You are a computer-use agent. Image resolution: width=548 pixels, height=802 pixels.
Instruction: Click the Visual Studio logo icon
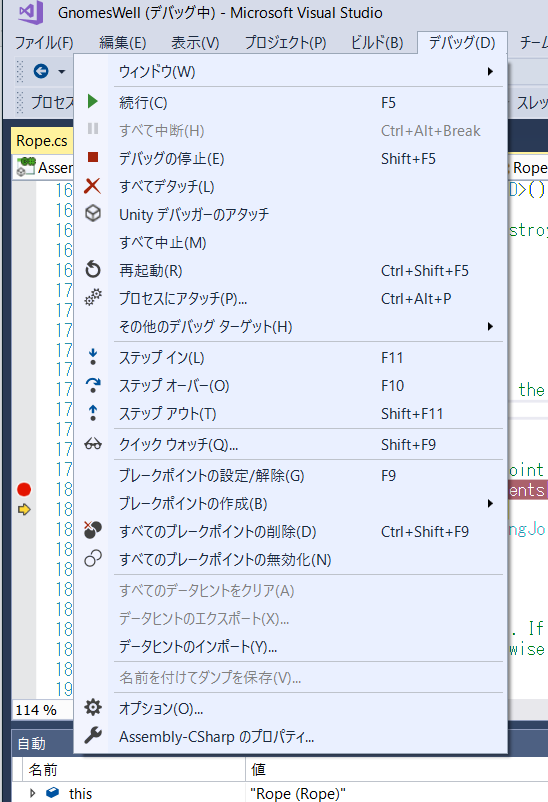click(x=31, y=12)
